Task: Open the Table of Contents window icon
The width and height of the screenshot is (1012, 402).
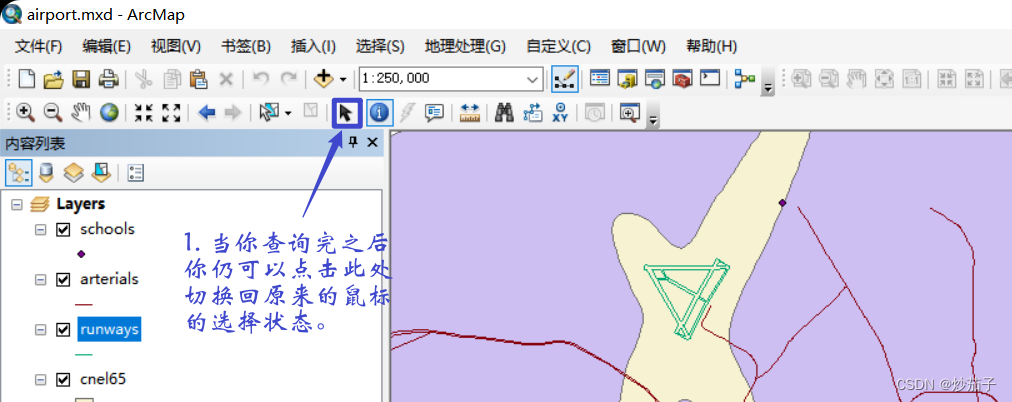Action: click(x=600, y=79)
